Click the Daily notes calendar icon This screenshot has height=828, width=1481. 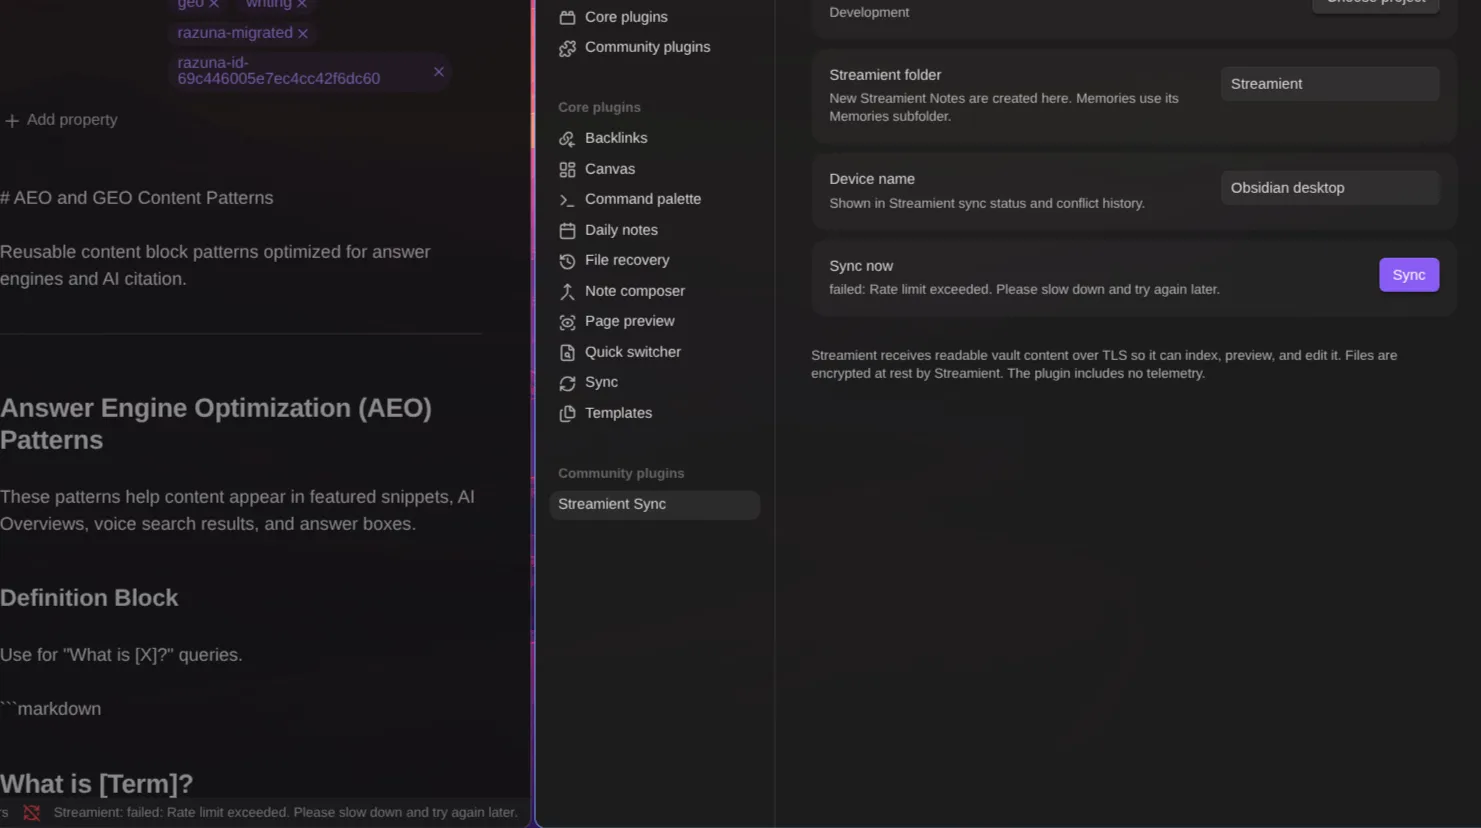[567, 231]
